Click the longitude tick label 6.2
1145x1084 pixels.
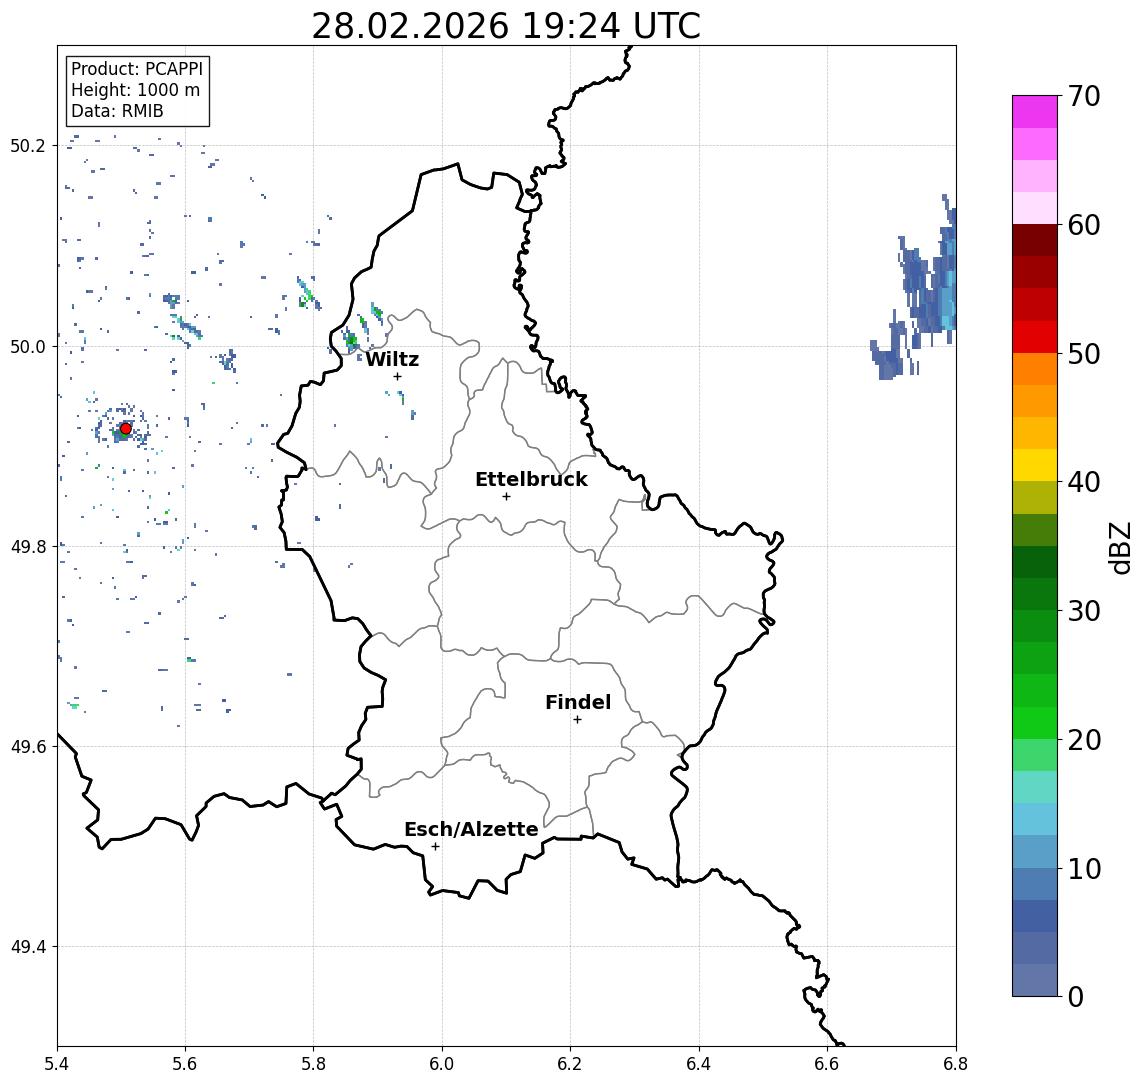tap(571, 1064)
